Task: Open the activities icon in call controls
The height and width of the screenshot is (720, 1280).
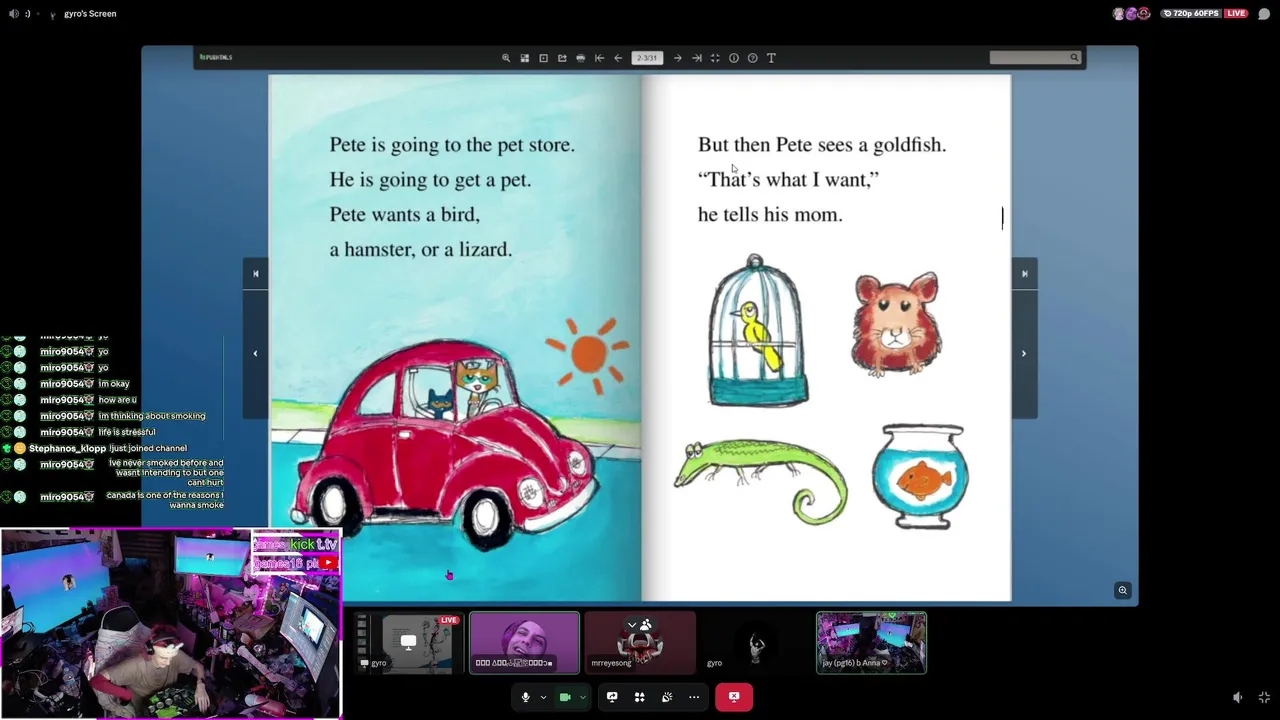Action: coord(640,697)
